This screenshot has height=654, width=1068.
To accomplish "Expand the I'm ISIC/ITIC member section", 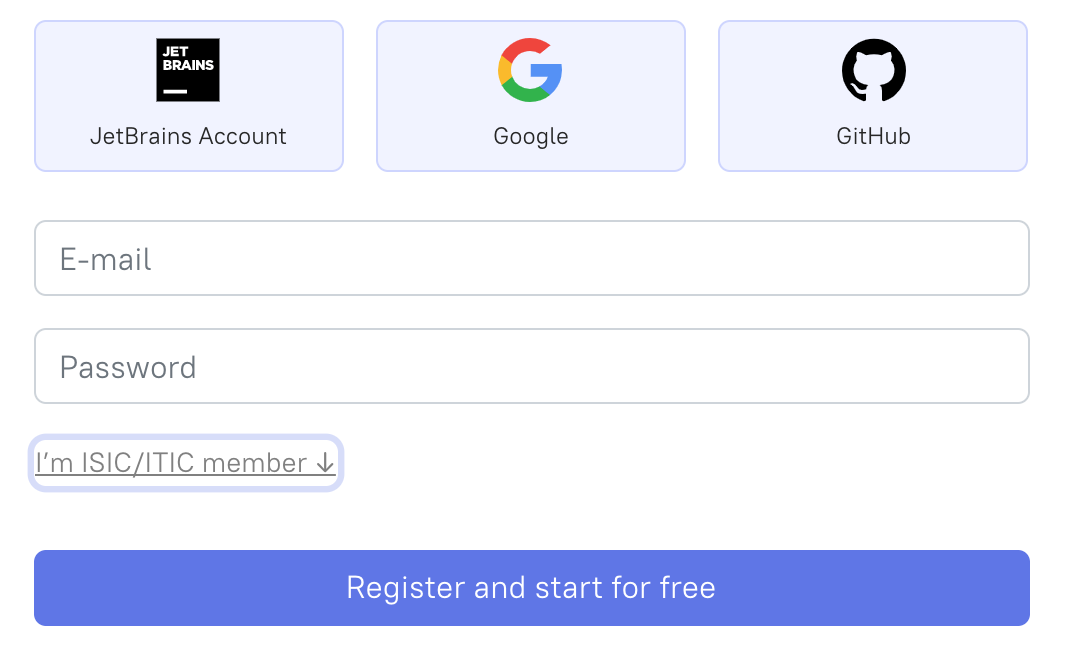I will (185, 463).
